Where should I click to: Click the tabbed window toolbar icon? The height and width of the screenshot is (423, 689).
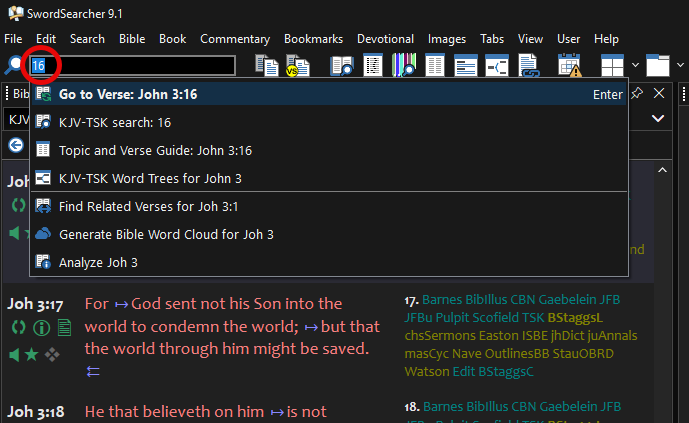(x=658, y=65)
